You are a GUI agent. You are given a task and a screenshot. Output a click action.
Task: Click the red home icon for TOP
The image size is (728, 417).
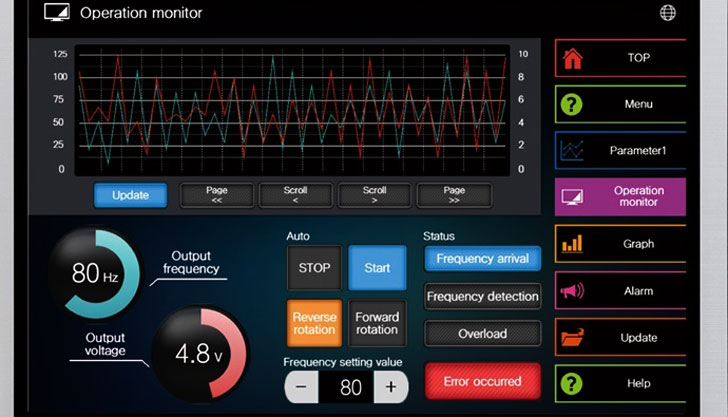pyautogui.click(x=573, y=58)
